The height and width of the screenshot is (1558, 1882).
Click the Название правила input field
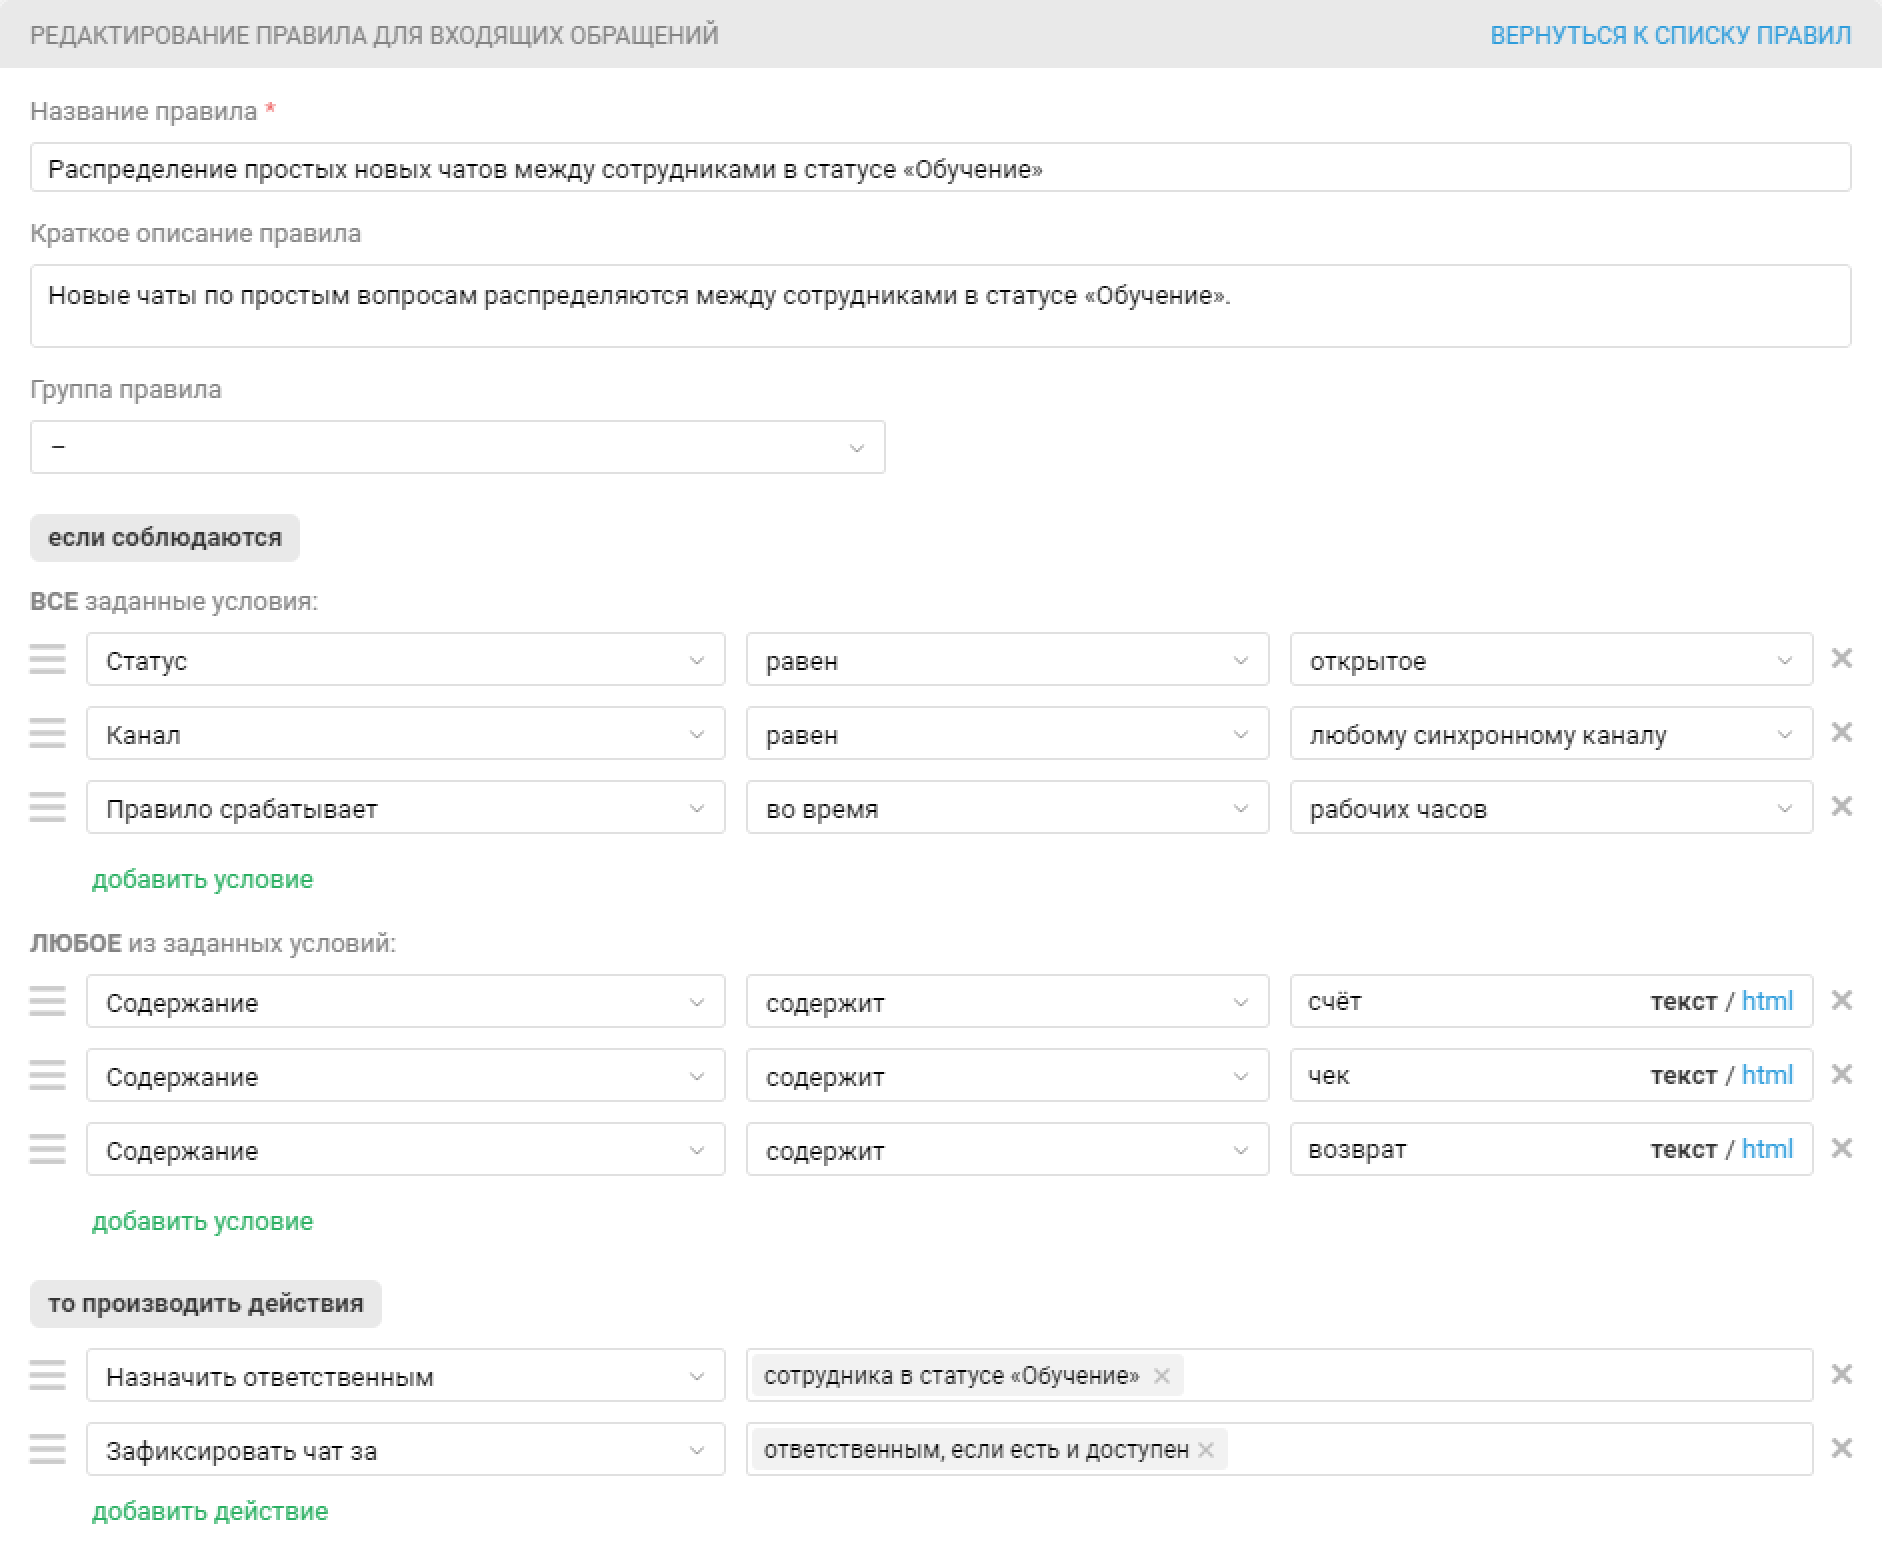(x=940, y=168)
